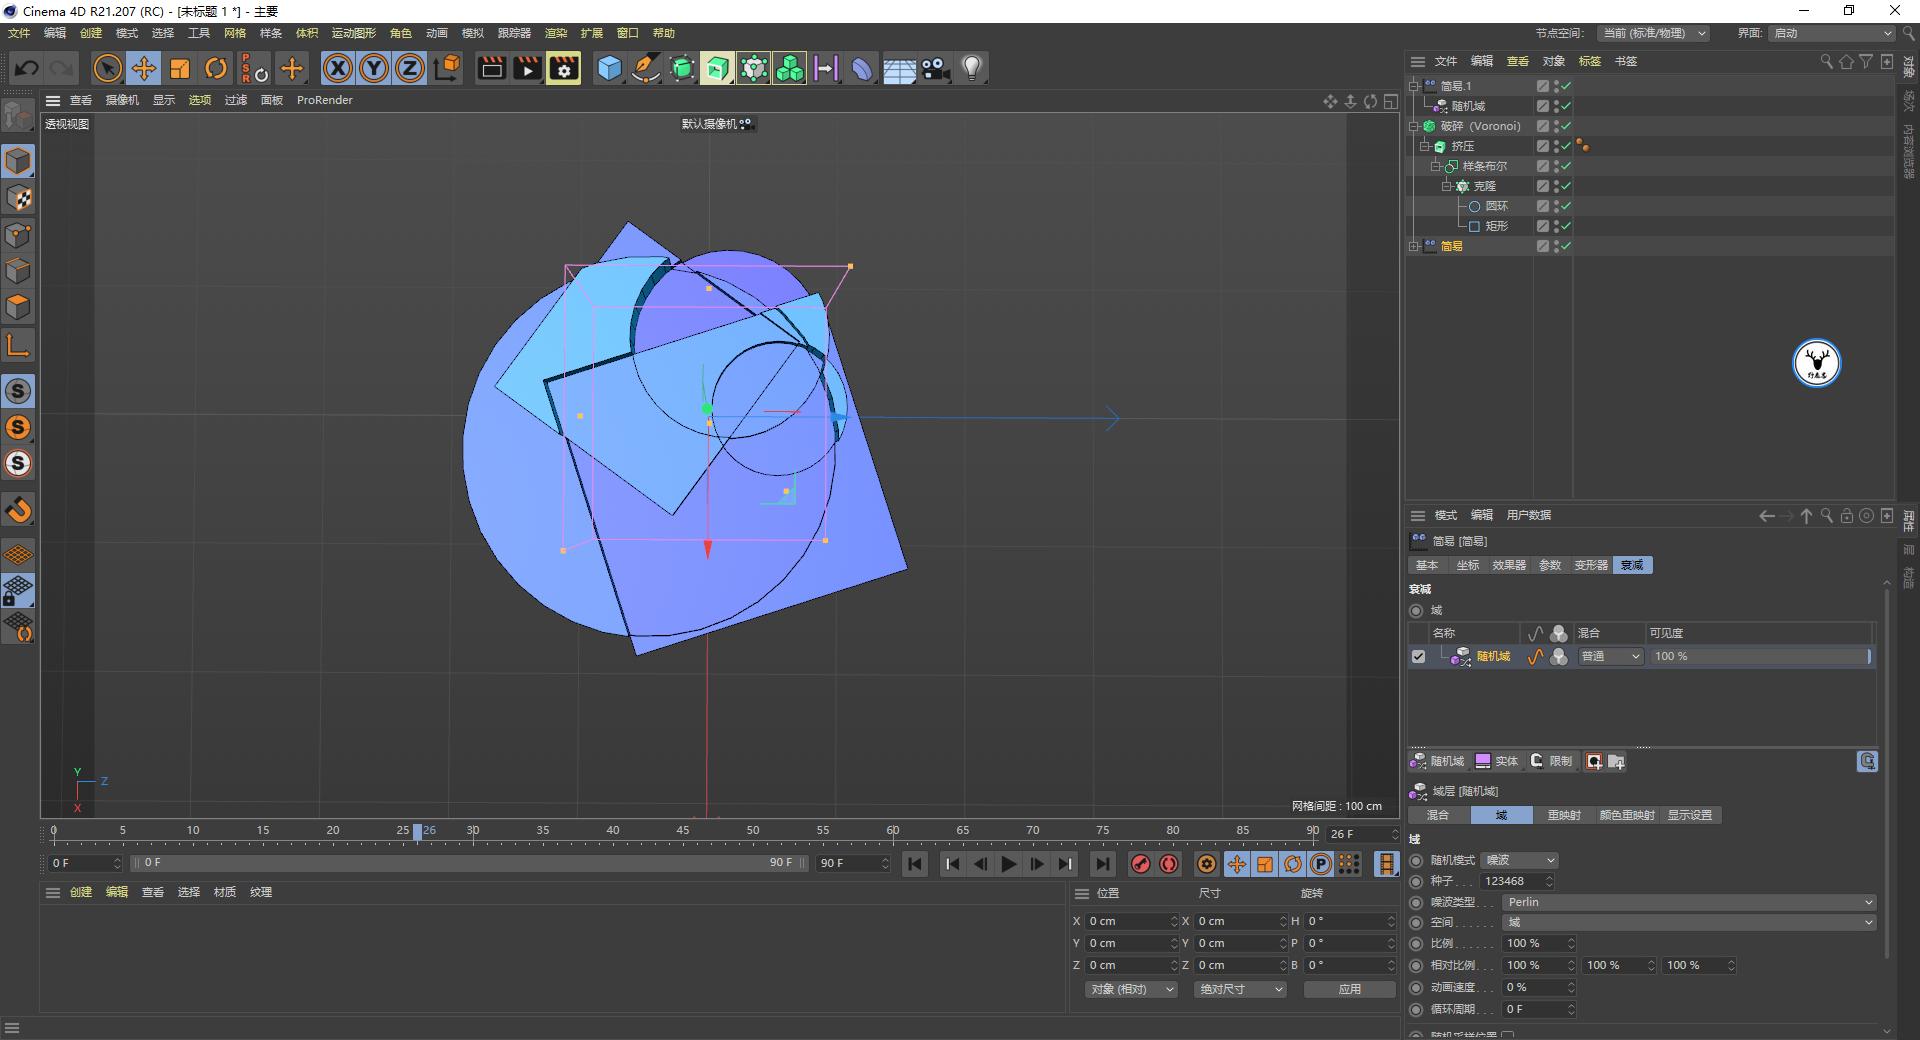Toggle the Y axis lock icon

(374, 68)
